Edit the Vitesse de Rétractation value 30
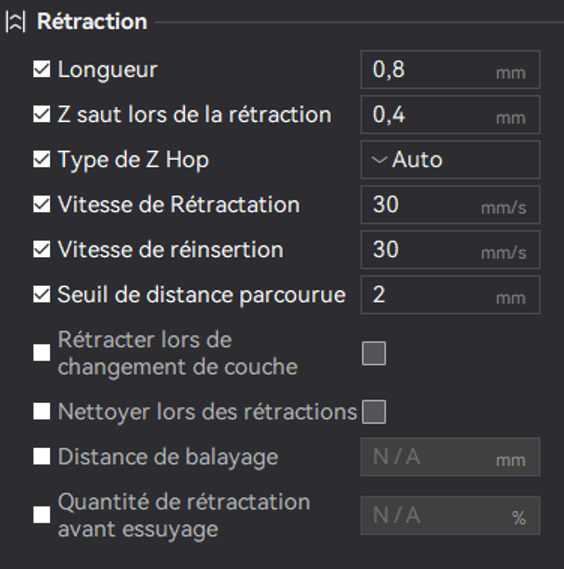Image resolution: width=564 pixels, height=569 pixels. (450, 205)
